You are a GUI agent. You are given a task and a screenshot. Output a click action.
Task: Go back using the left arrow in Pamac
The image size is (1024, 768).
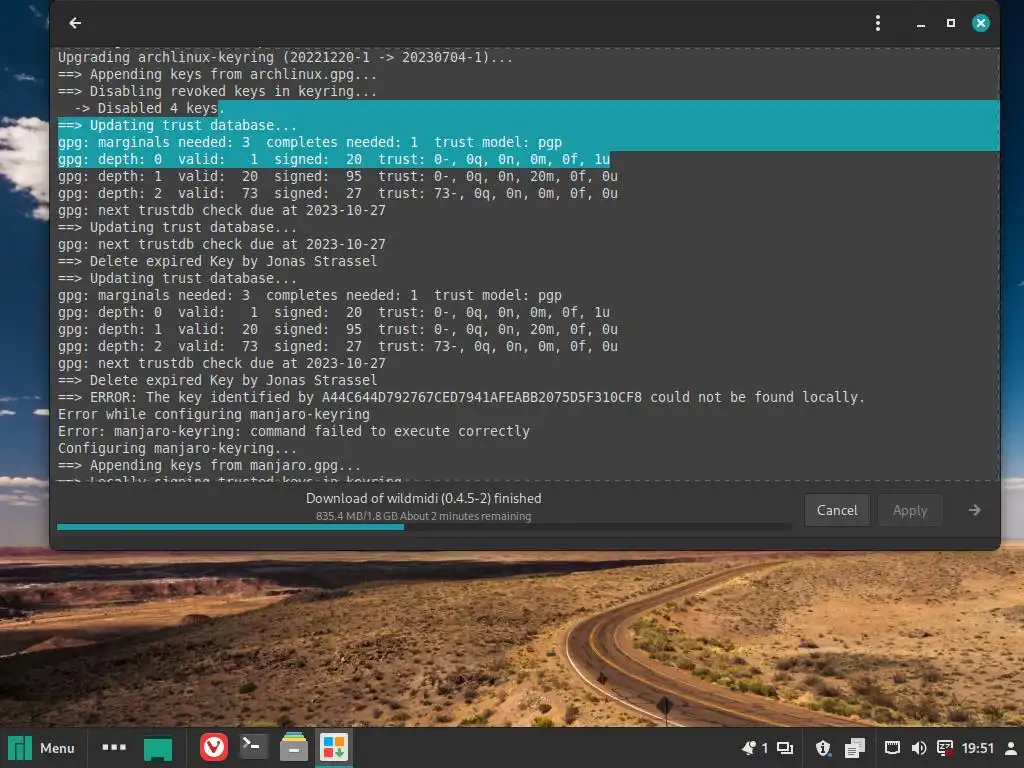click(75, 23)
